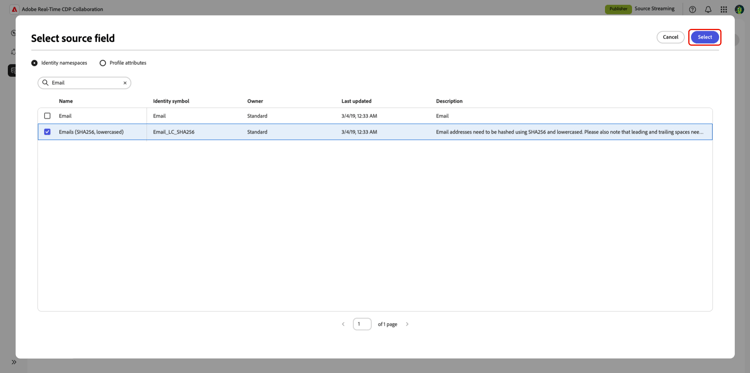The width and height of the screenshot is (750, 373).
Task: Click the search magnifier icon
Action: 45,83
